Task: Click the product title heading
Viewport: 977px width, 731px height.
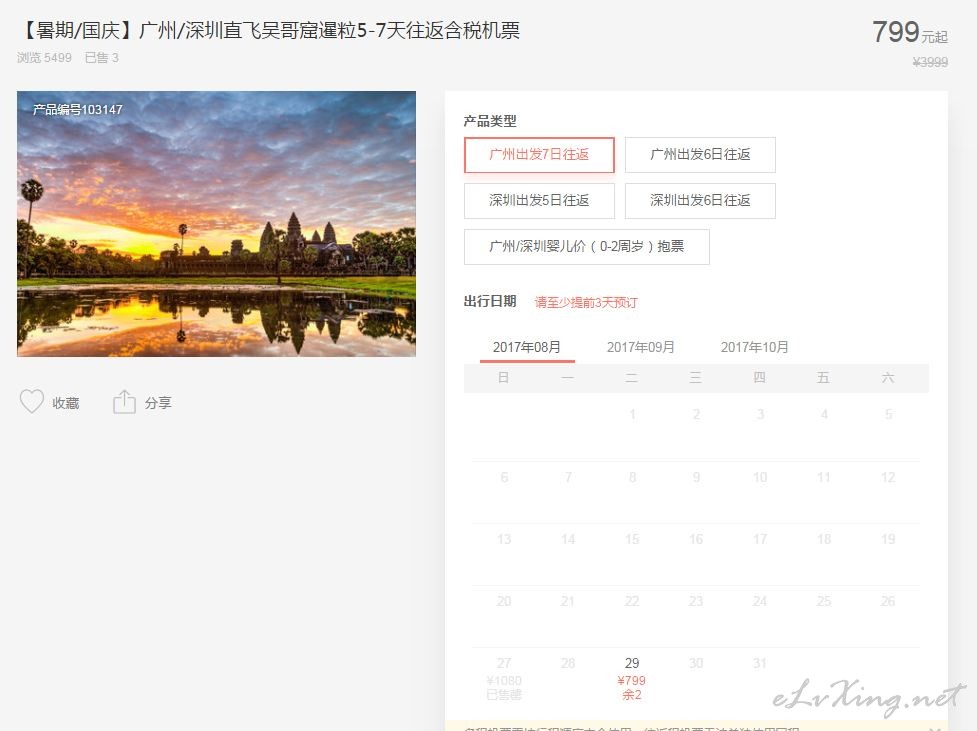Action: click(269, 30)
